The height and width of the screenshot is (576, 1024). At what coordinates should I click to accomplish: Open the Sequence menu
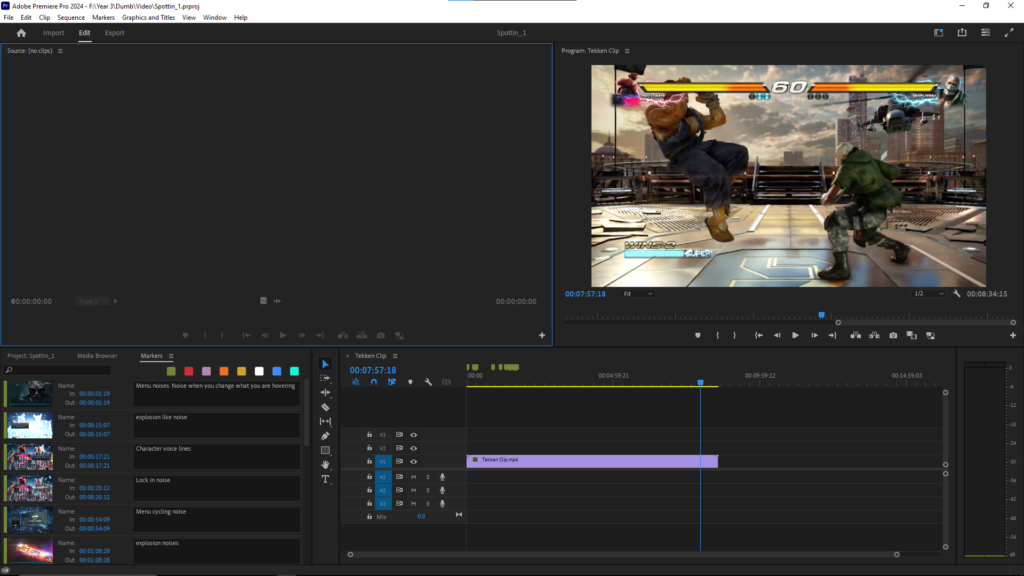tap(71, 18)
